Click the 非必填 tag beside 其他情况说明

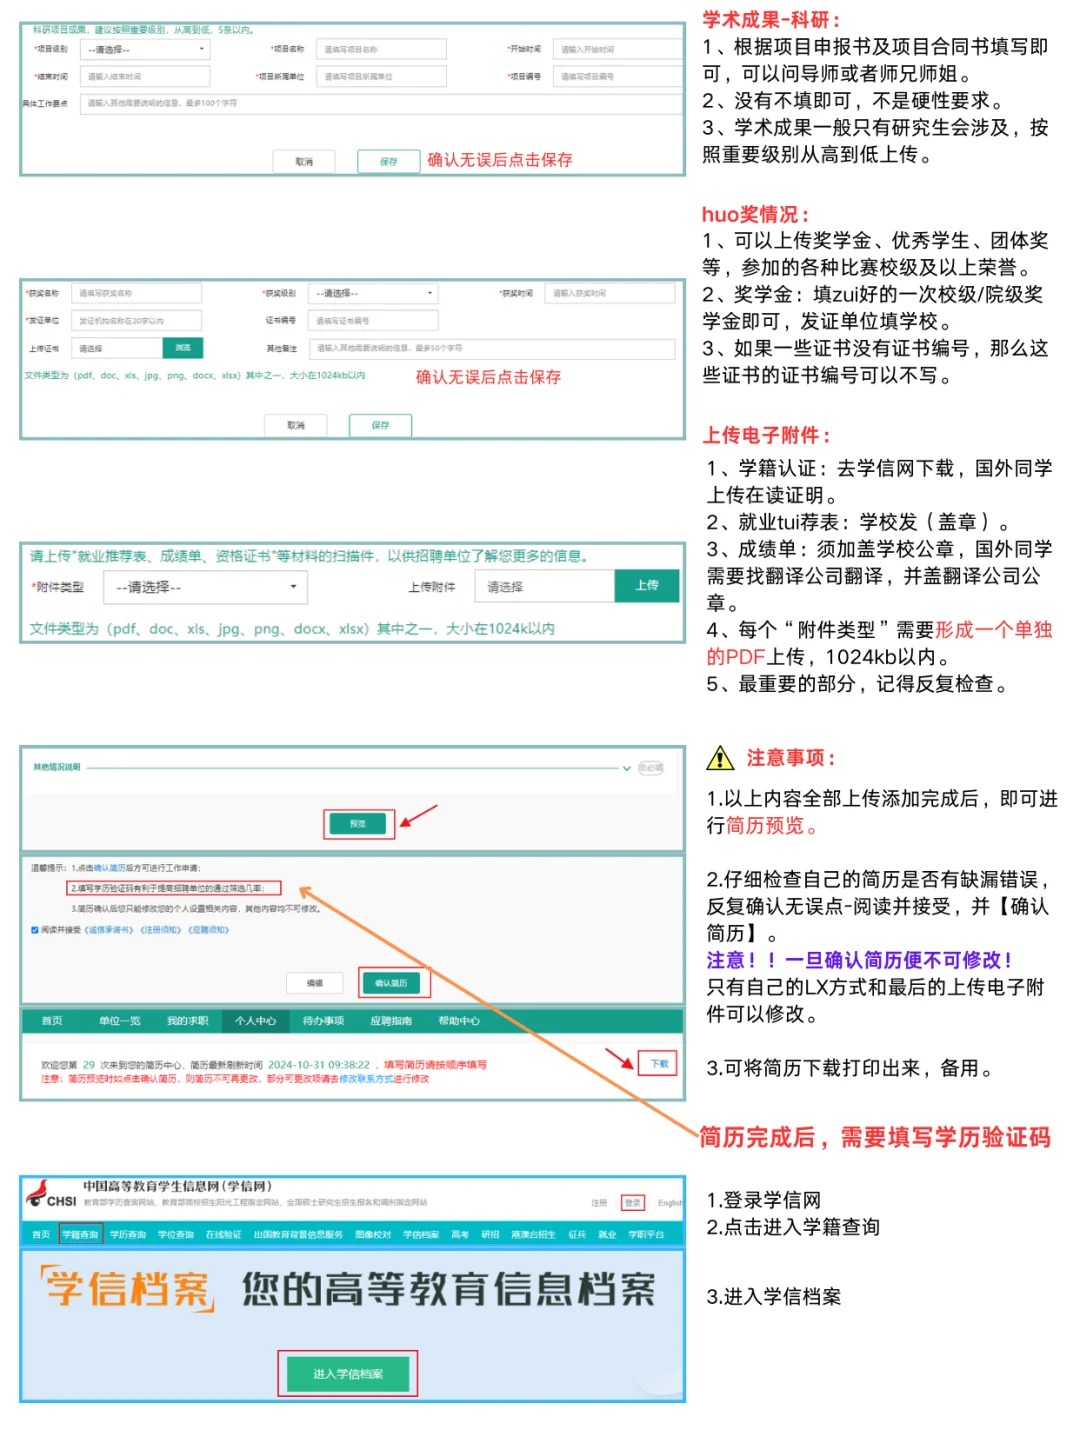[x=651, y=768]
